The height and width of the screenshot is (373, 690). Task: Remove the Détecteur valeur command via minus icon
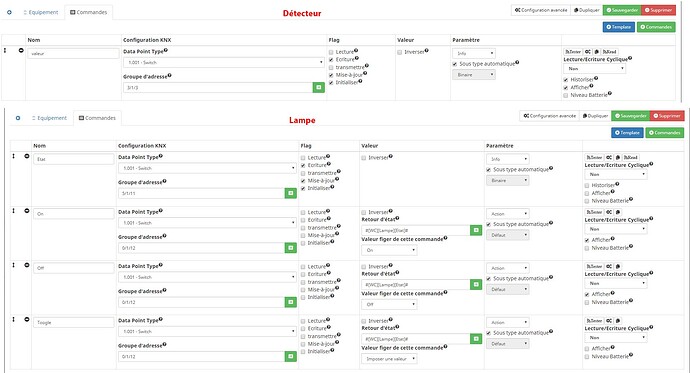click(21, 51)
